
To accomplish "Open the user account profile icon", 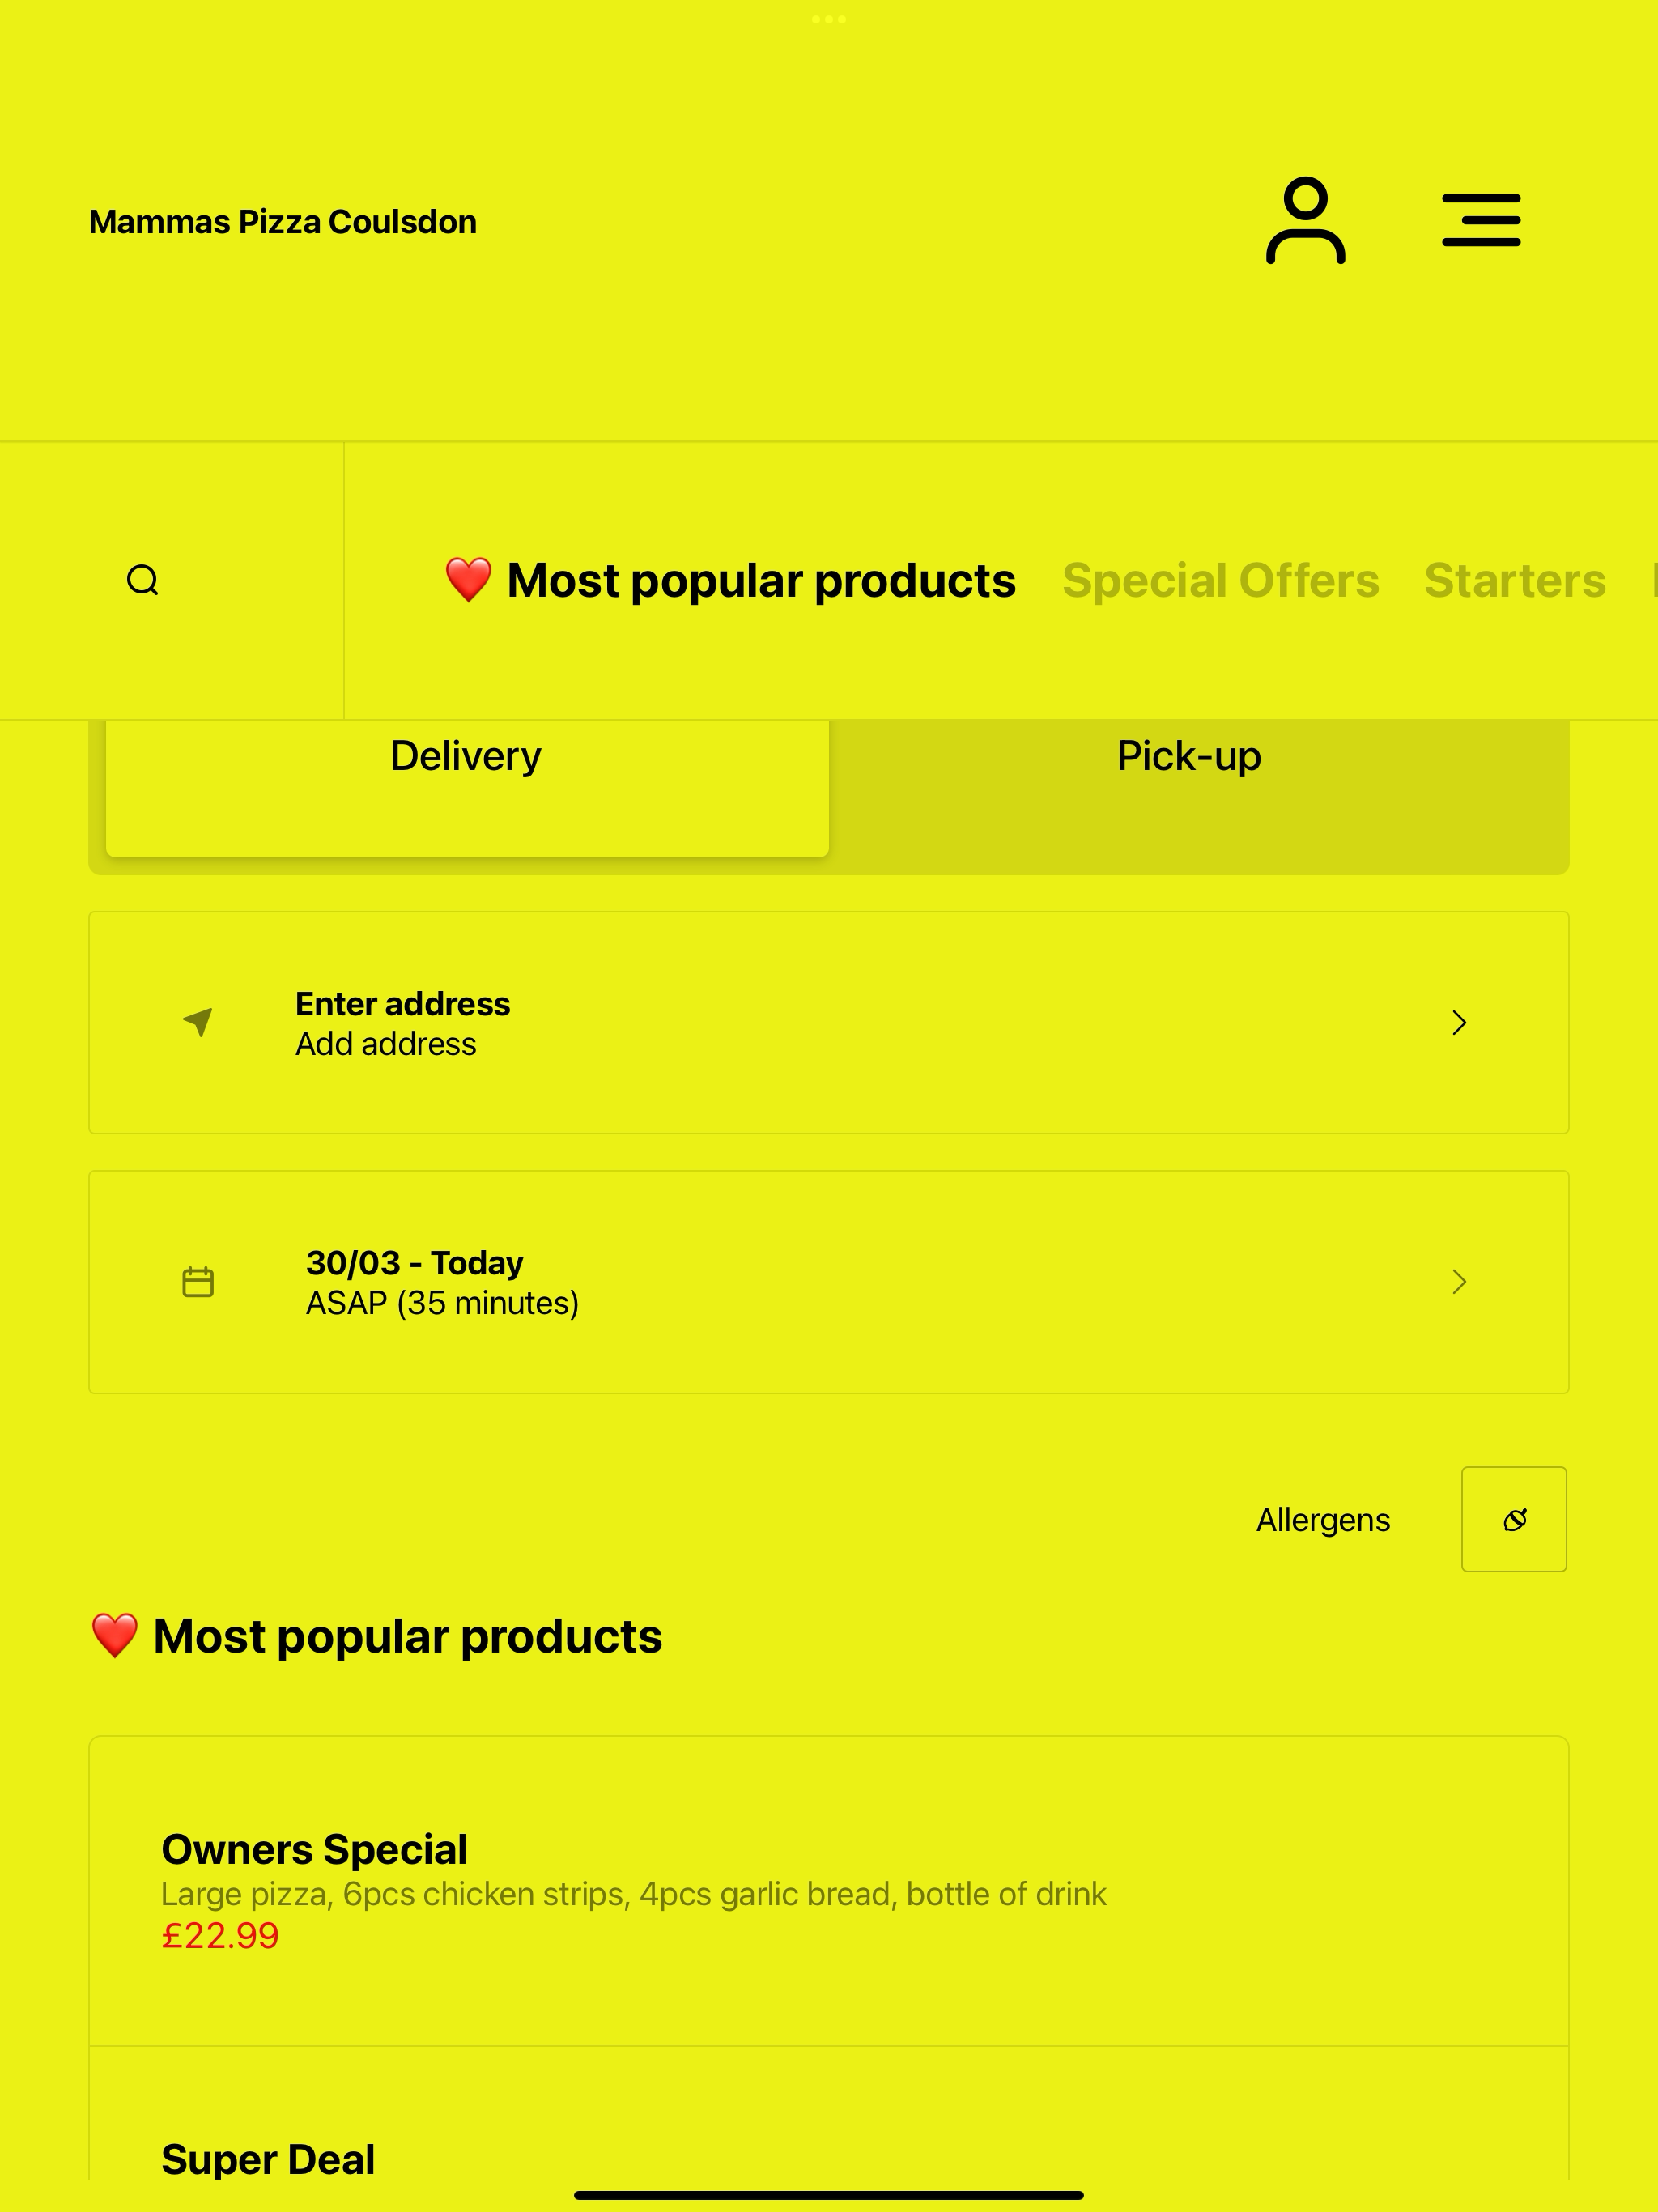I will coord(1305,221).
